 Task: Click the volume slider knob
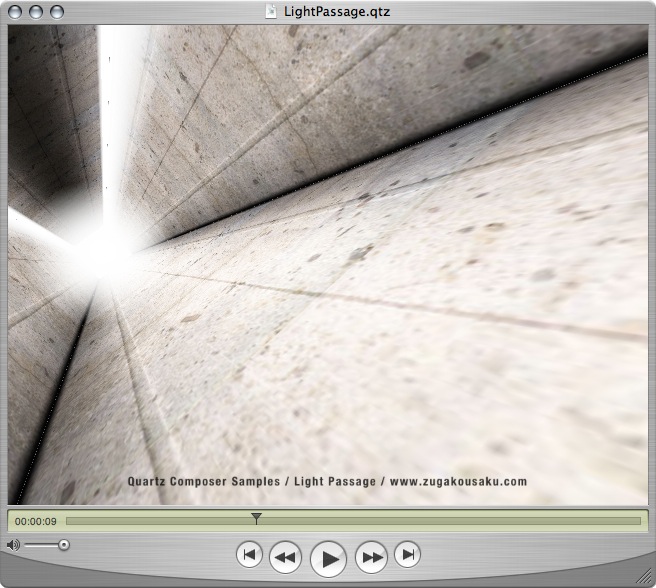(x=64, y=545)
